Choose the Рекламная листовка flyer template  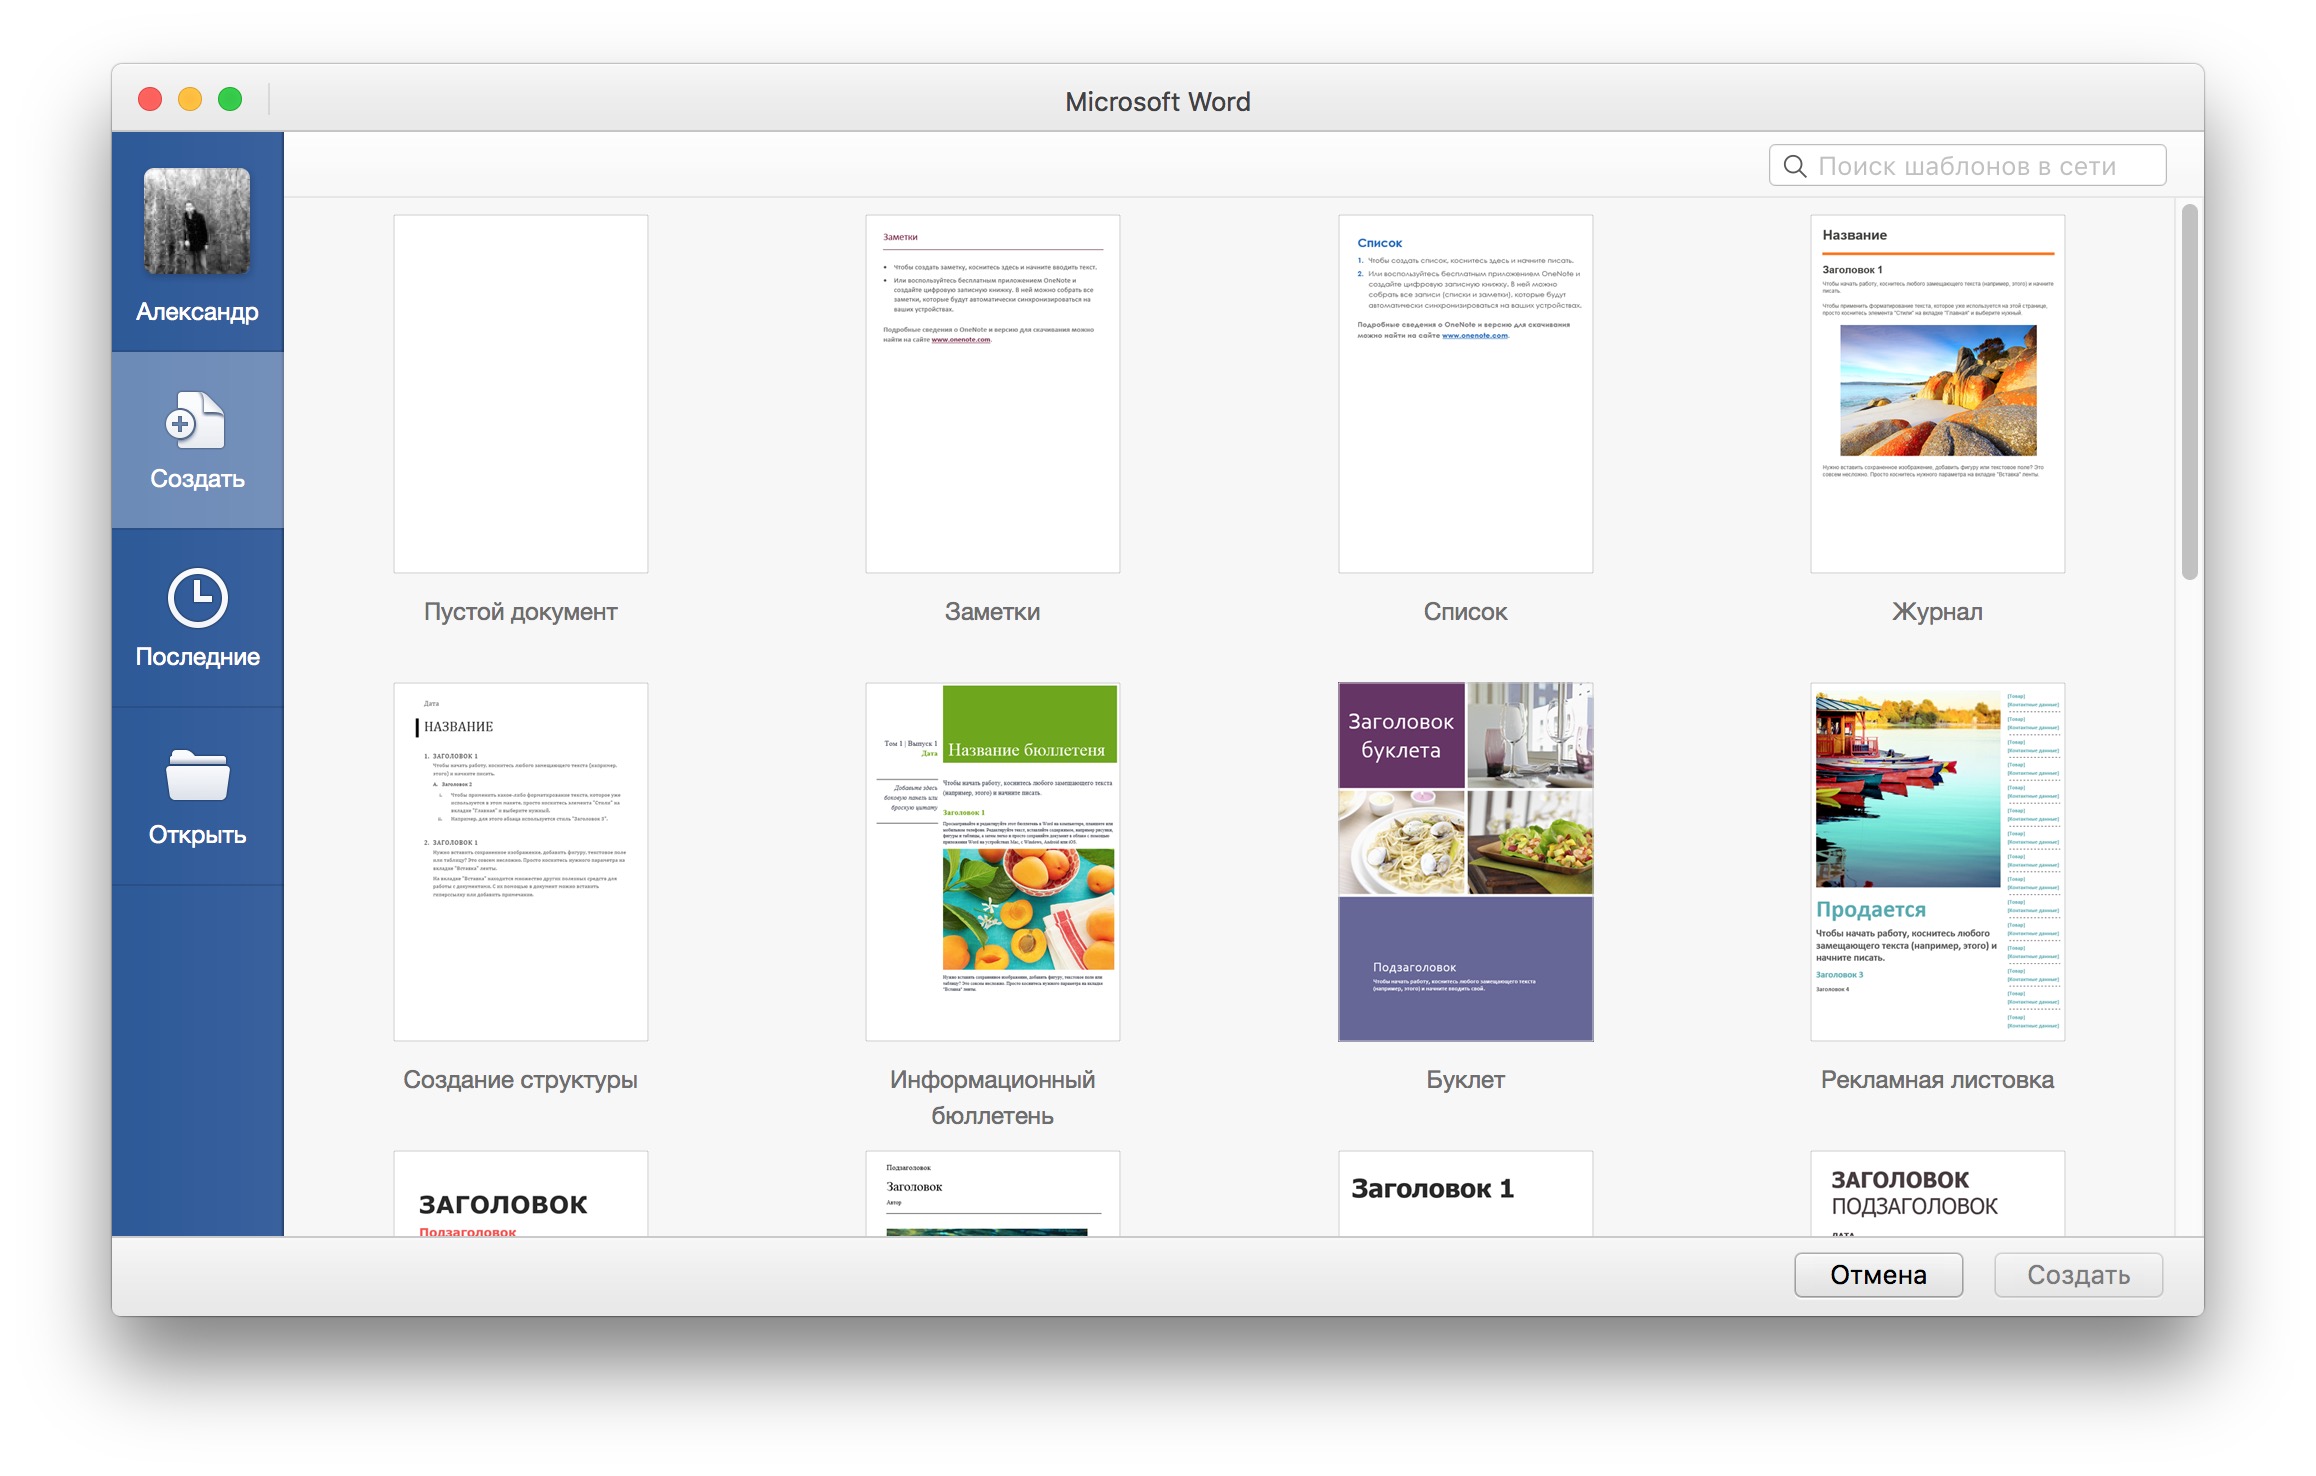tap(1937, 861)
